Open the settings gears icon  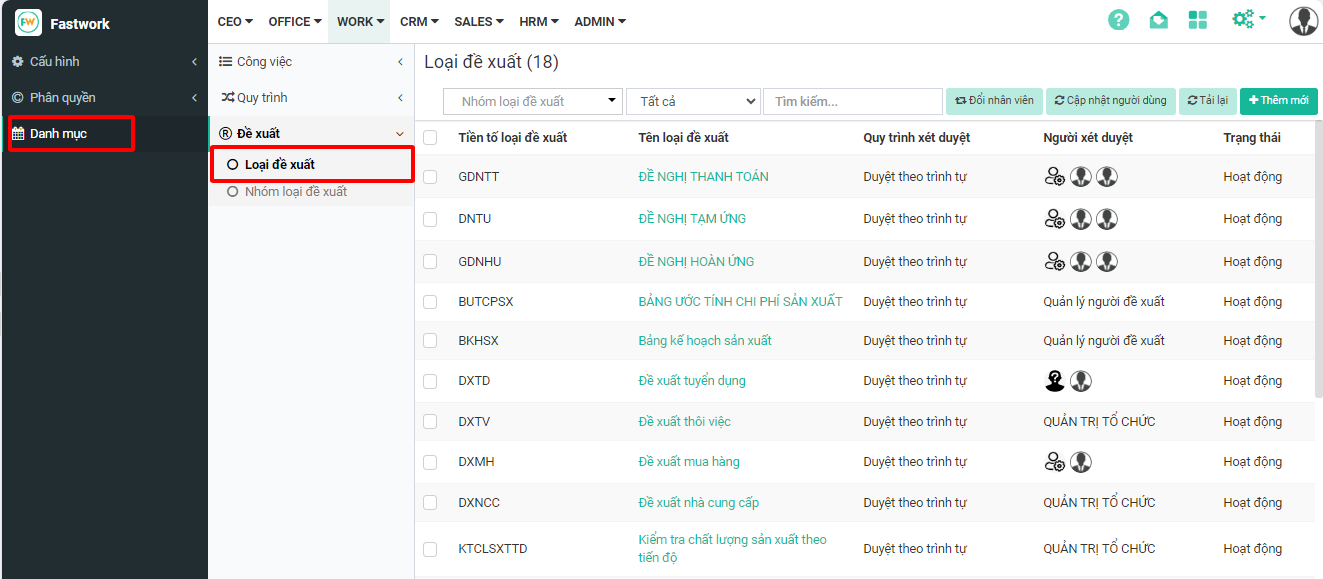pyautogui.click(x=1247, y=20)
